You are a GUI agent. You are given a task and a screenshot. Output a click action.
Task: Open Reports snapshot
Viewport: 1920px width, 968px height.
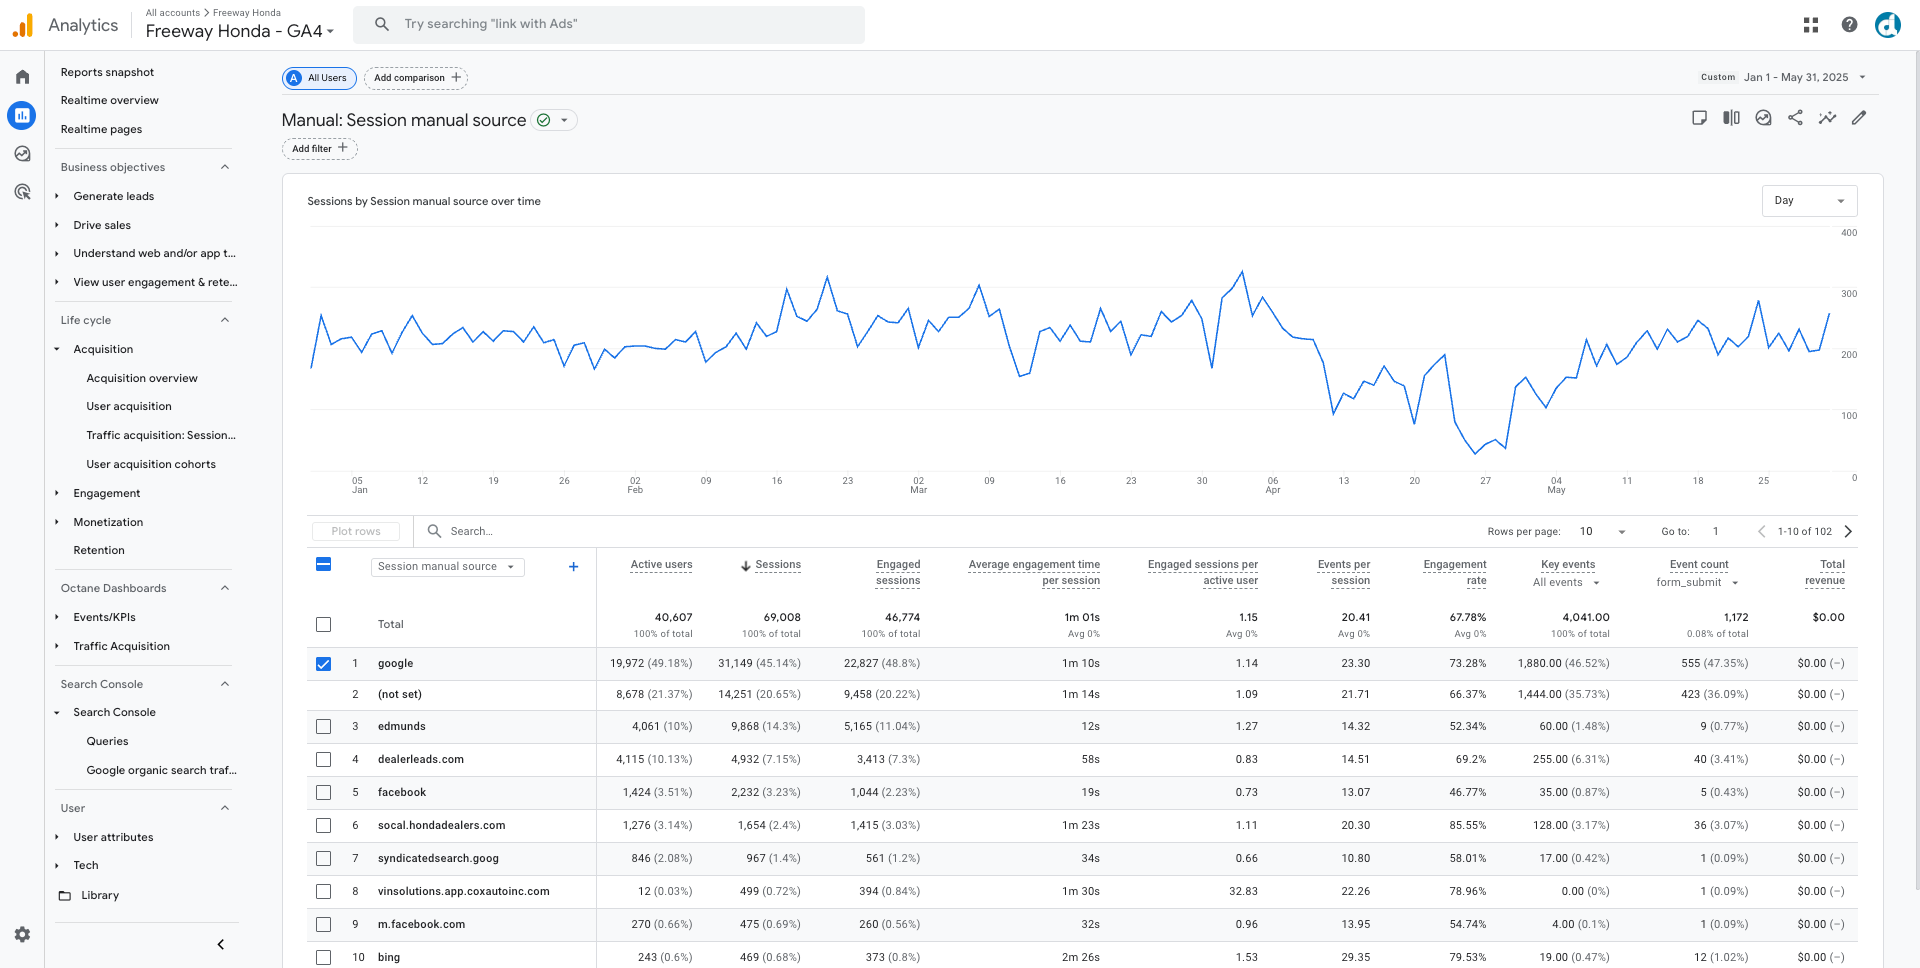[x=107, y=72]
